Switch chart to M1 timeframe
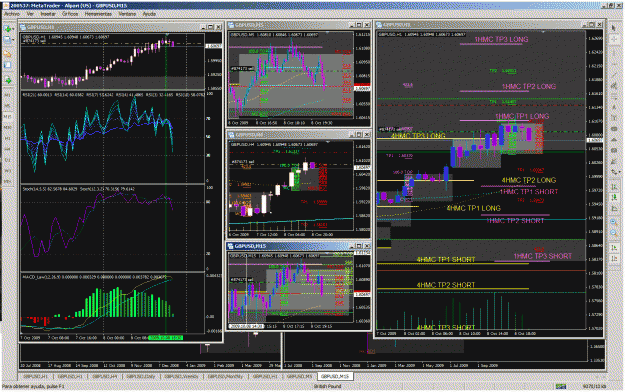Viewport: 625px width, 392px height. tap(8, 95)
